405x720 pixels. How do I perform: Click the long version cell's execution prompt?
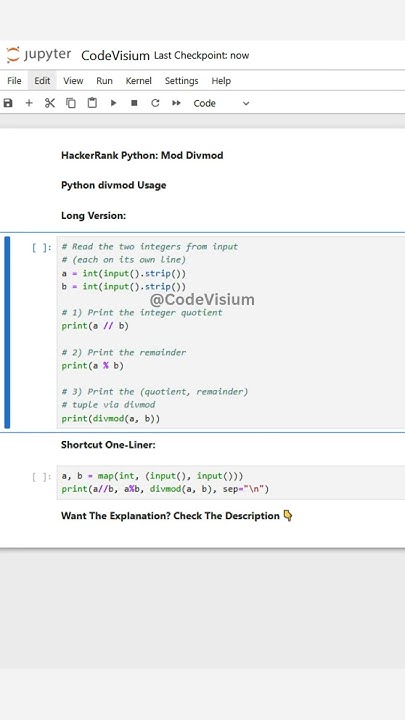click(x=42, y=248)
